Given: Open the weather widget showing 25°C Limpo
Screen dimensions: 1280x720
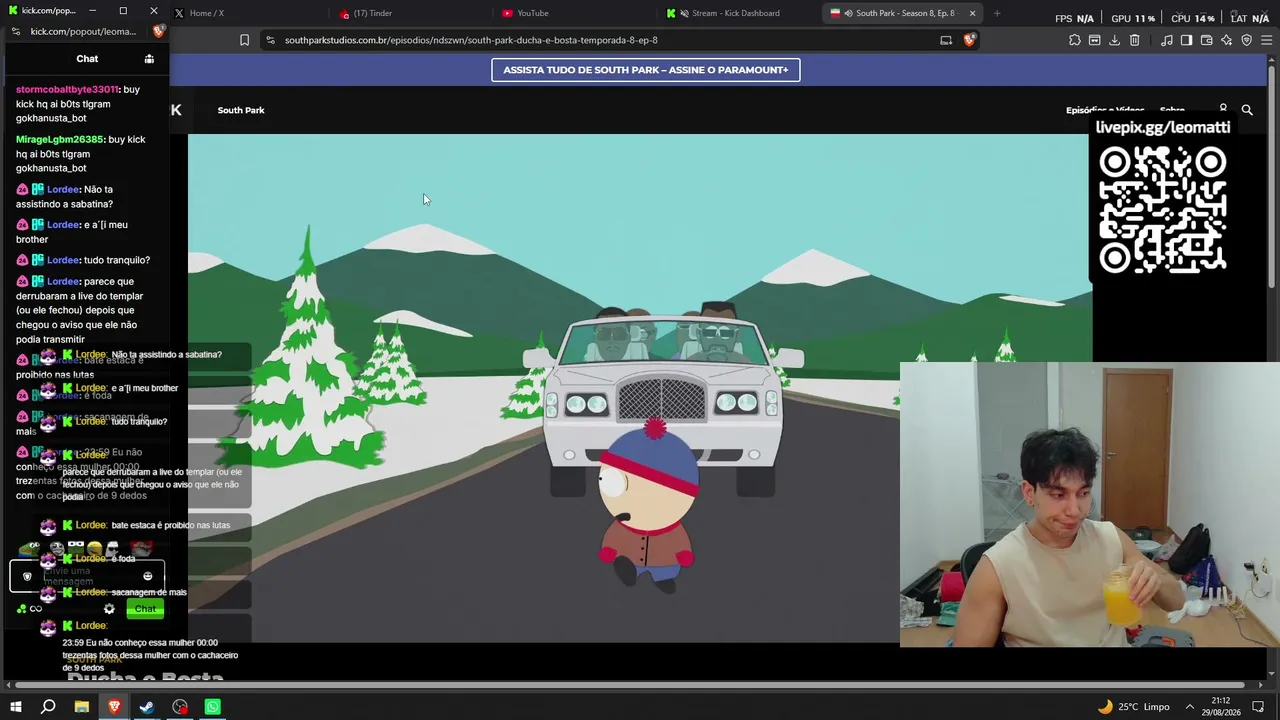Looking at the screenshot, I should pyautogui.click(x=1133, y=707).
